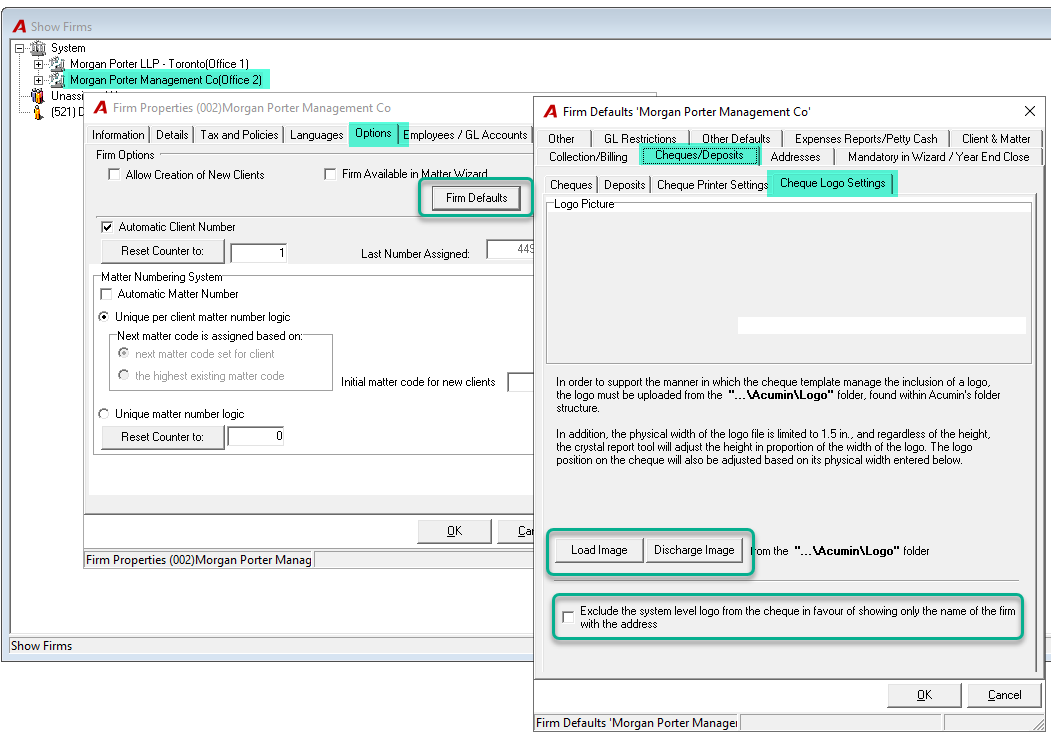Screen dimensions: 1051x738
Task: Select Unique per client matter number logic
Action: point(104,317)
